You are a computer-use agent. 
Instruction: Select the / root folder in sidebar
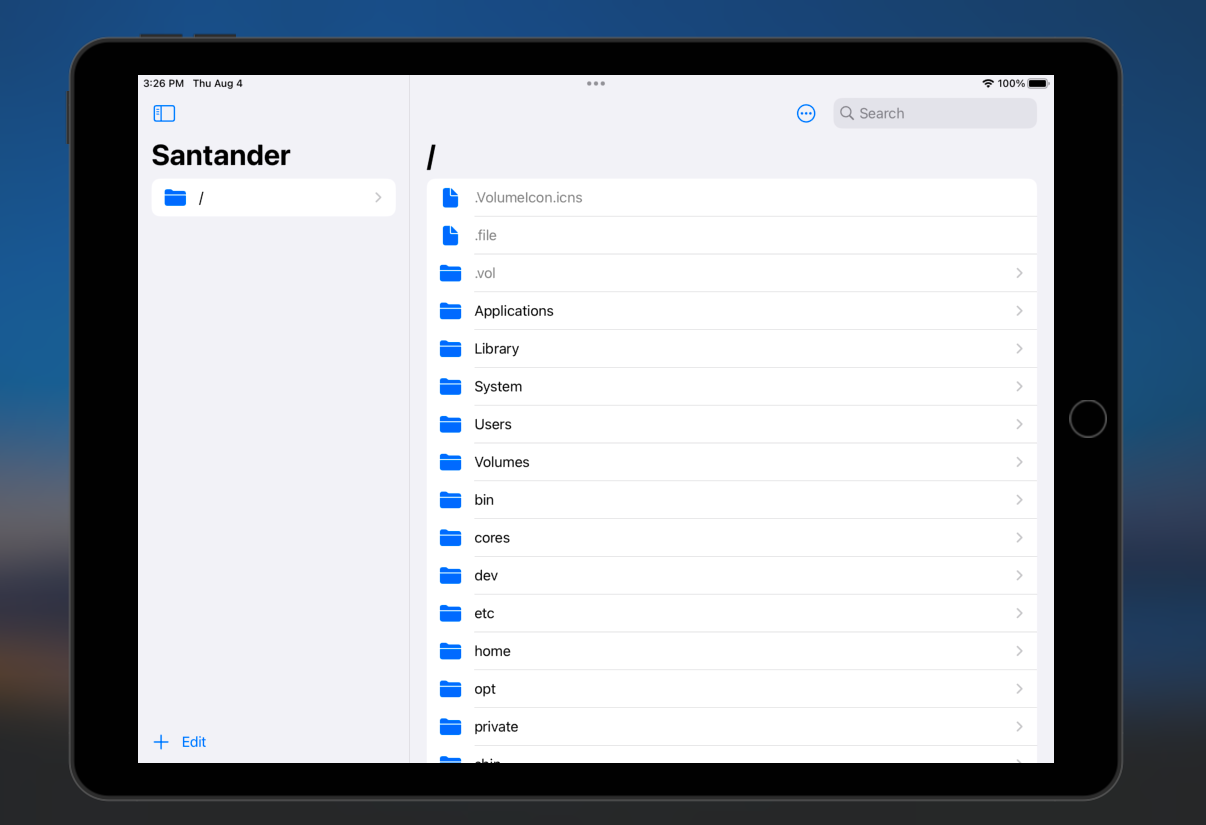point(274,198)
